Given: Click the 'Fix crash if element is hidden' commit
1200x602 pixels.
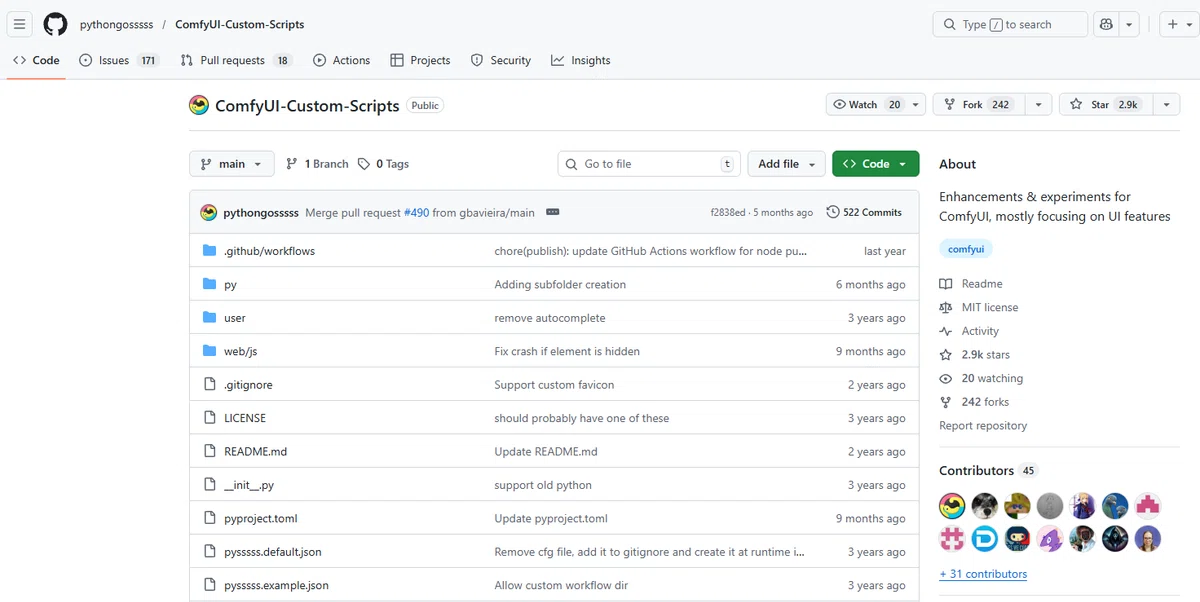Looking at the screenshot, I should tap(567, 352).
